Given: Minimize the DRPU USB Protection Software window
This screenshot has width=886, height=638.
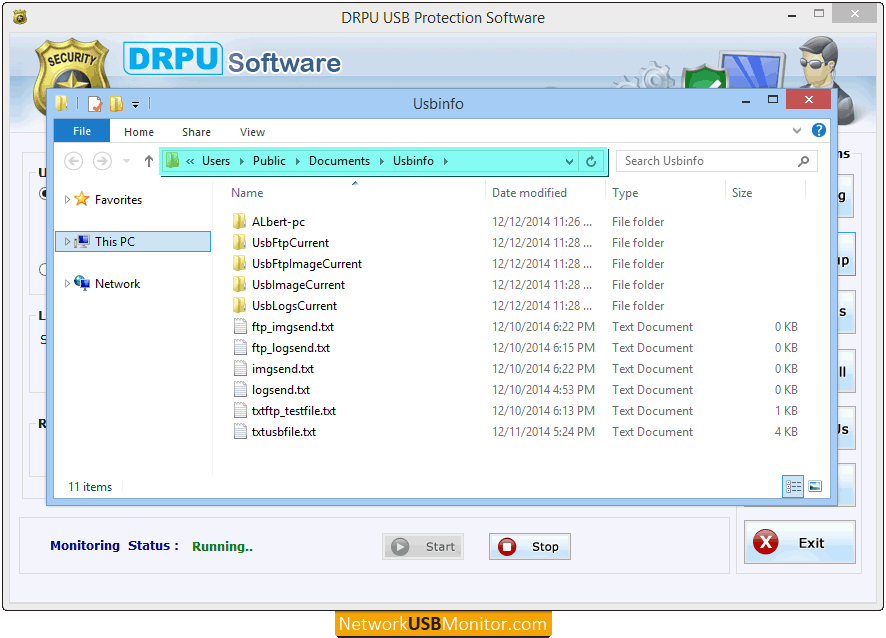Looking at the screenshot, I should click(x=792, y=15).
